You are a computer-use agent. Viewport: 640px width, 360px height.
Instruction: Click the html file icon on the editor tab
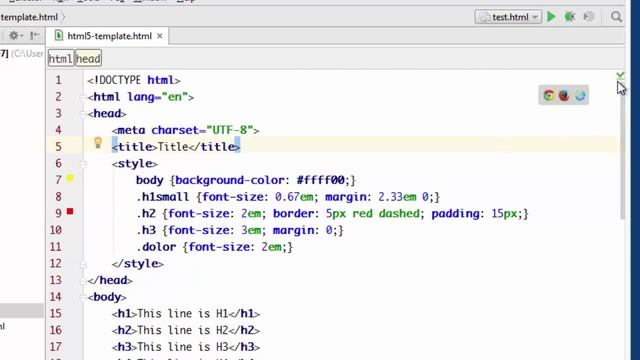click(x=59, y=36)
